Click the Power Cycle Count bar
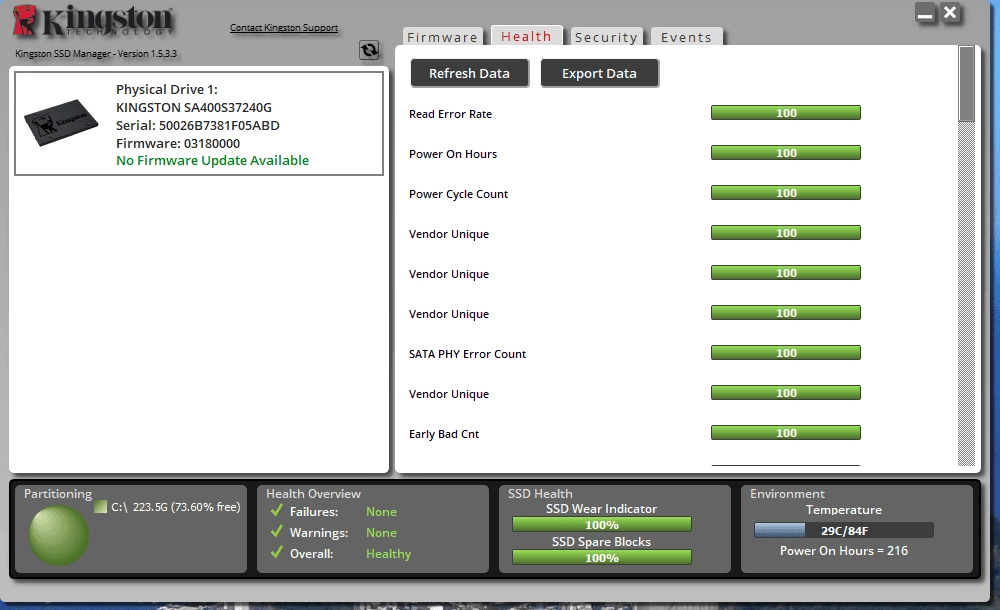The image size is (1000, 610). coord(786,193)
